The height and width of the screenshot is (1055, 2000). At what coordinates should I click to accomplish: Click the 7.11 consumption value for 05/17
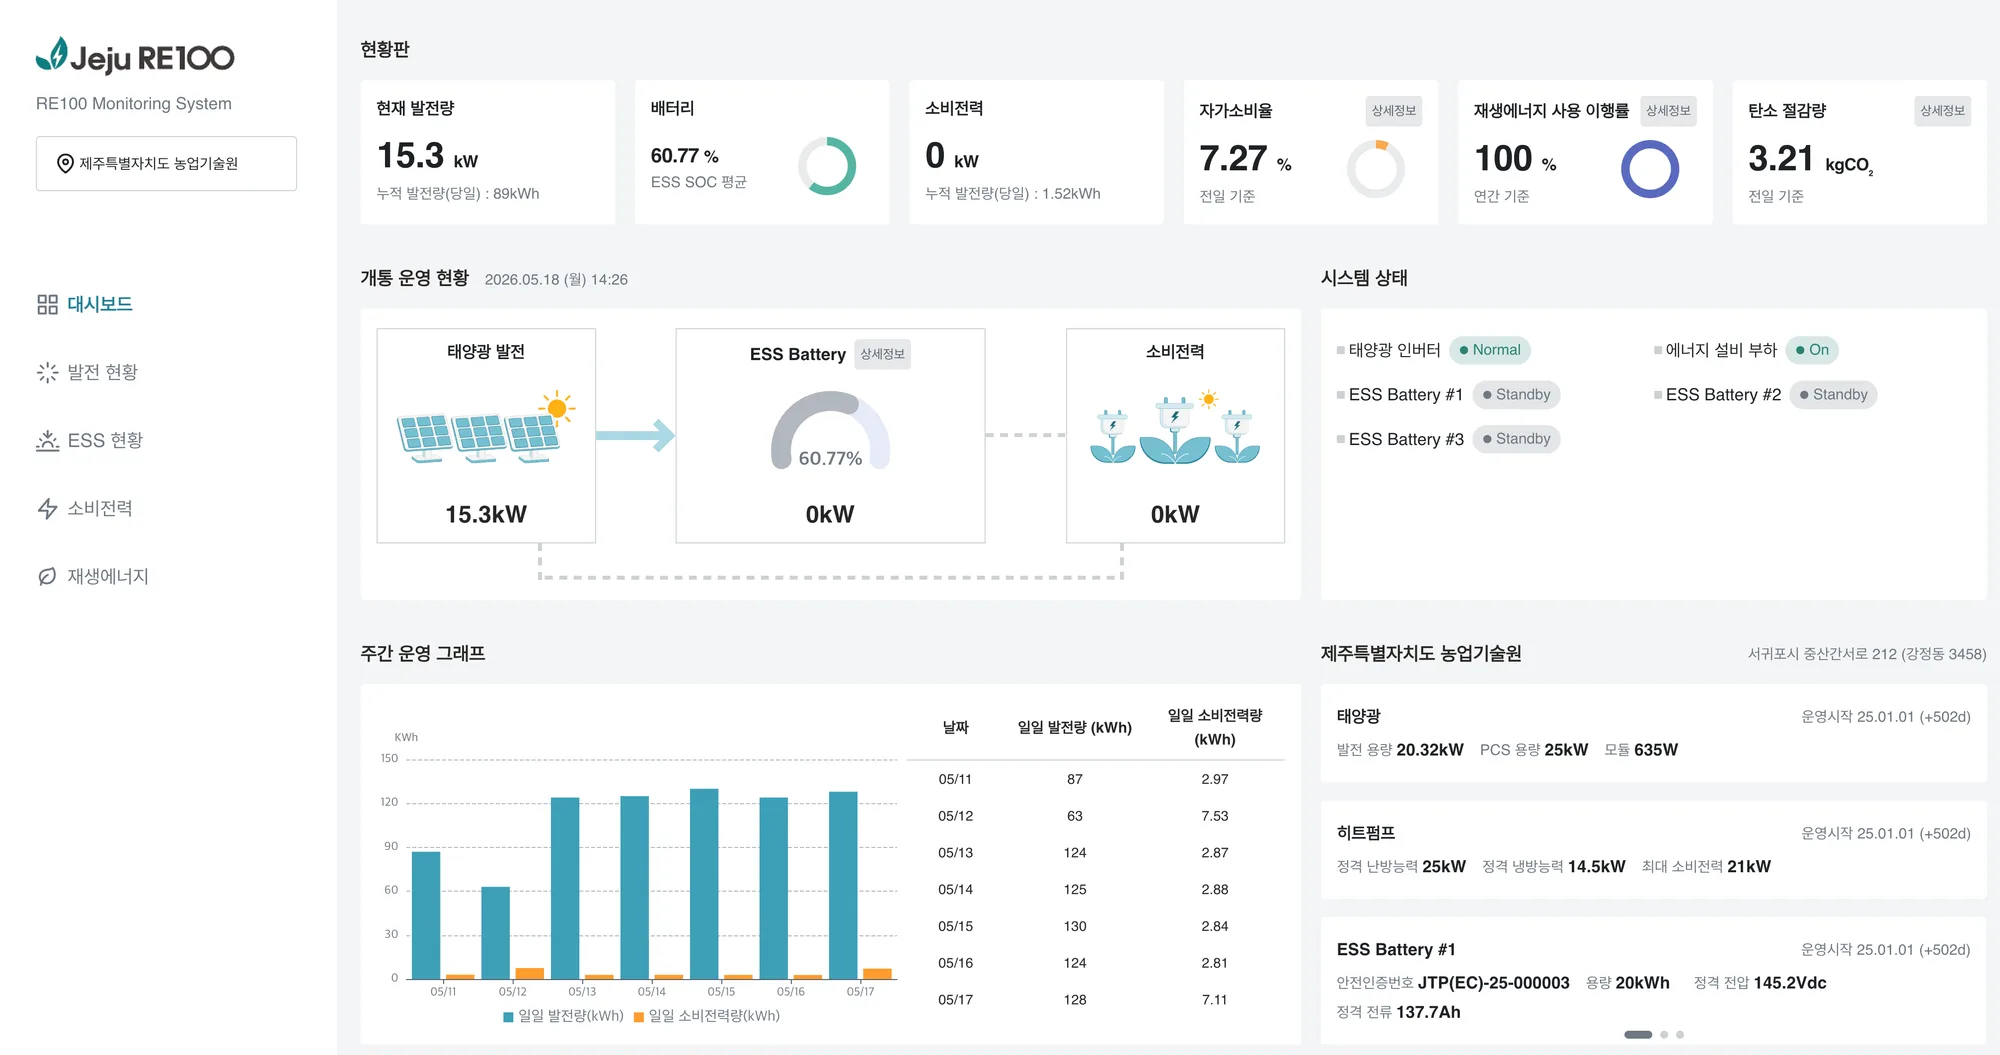pos(1215,1000)
